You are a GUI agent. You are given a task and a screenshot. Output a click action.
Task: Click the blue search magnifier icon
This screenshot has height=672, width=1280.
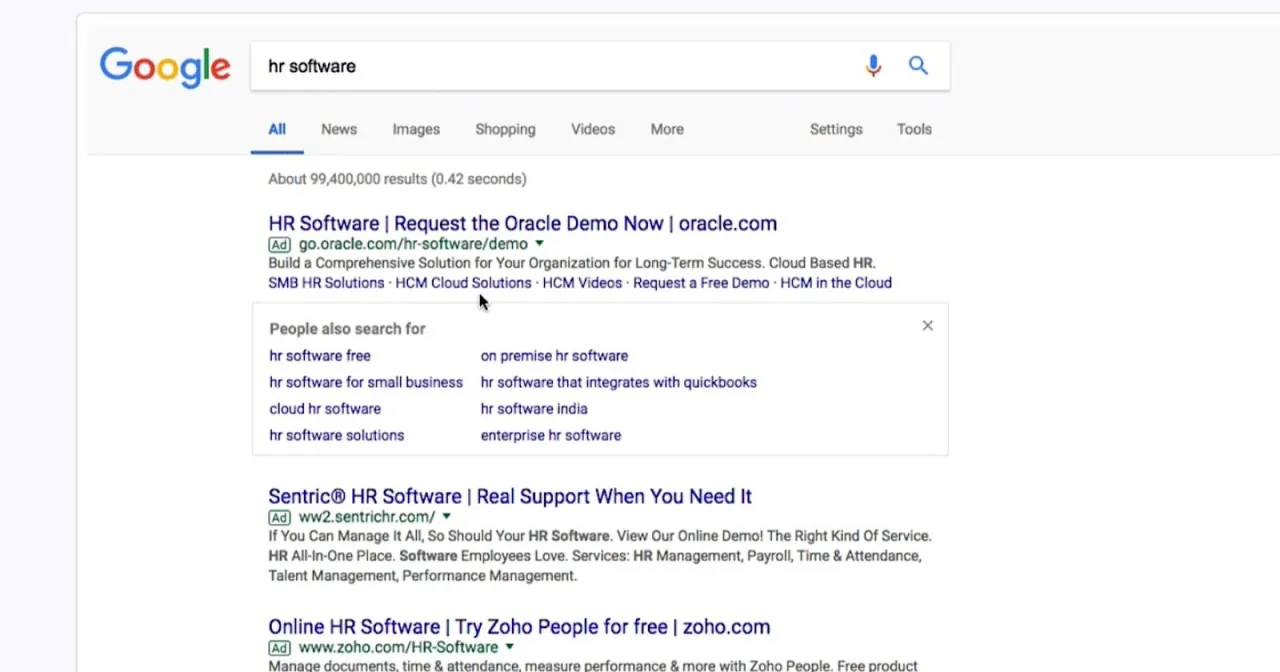[918, 66]
